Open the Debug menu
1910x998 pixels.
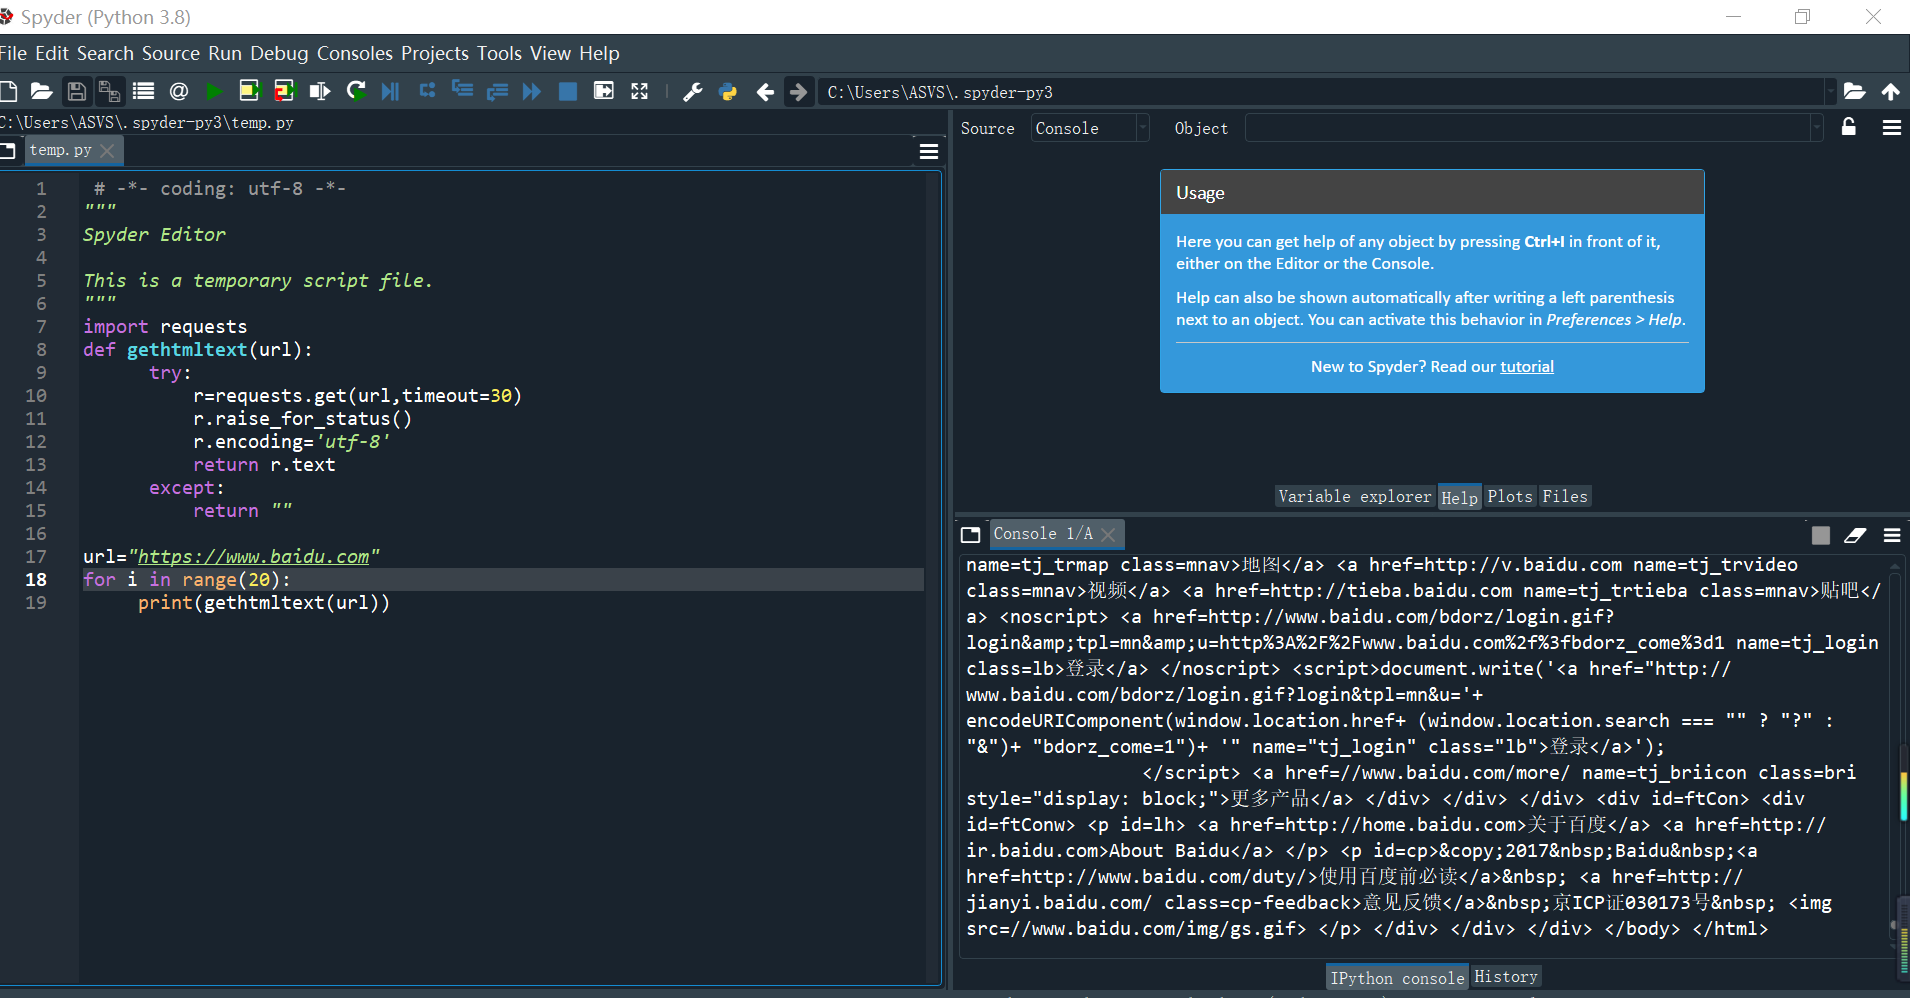pyautogui.click(x=279, y=53)
